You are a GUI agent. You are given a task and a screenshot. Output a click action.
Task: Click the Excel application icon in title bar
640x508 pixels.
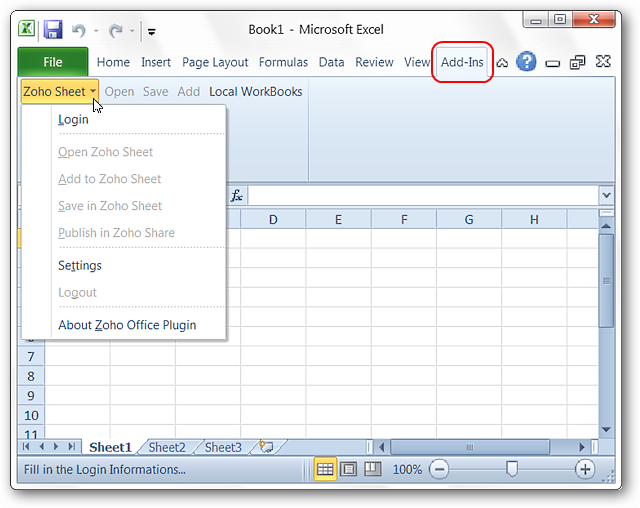point(27,29)
